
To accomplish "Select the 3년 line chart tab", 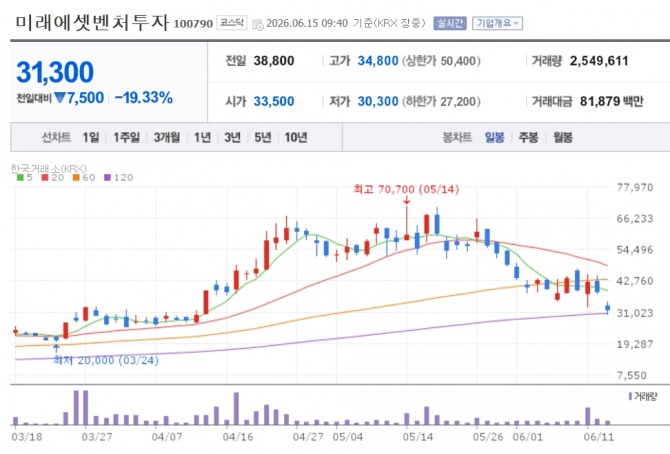I will tap(232, 137).
